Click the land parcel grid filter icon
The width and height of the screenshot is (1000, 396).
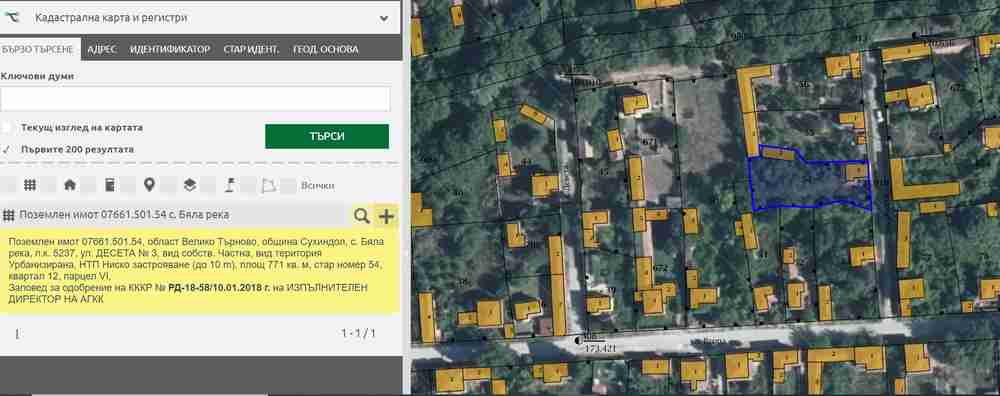[30, 185]
